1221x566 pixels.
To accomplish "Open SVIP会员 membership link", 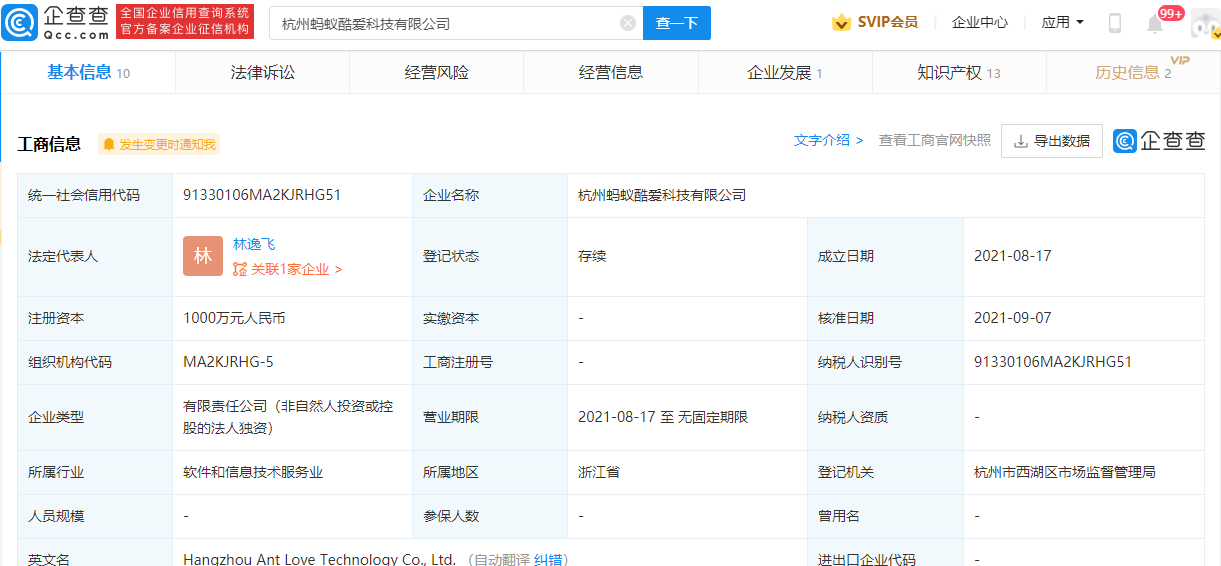I will [887, 22].
